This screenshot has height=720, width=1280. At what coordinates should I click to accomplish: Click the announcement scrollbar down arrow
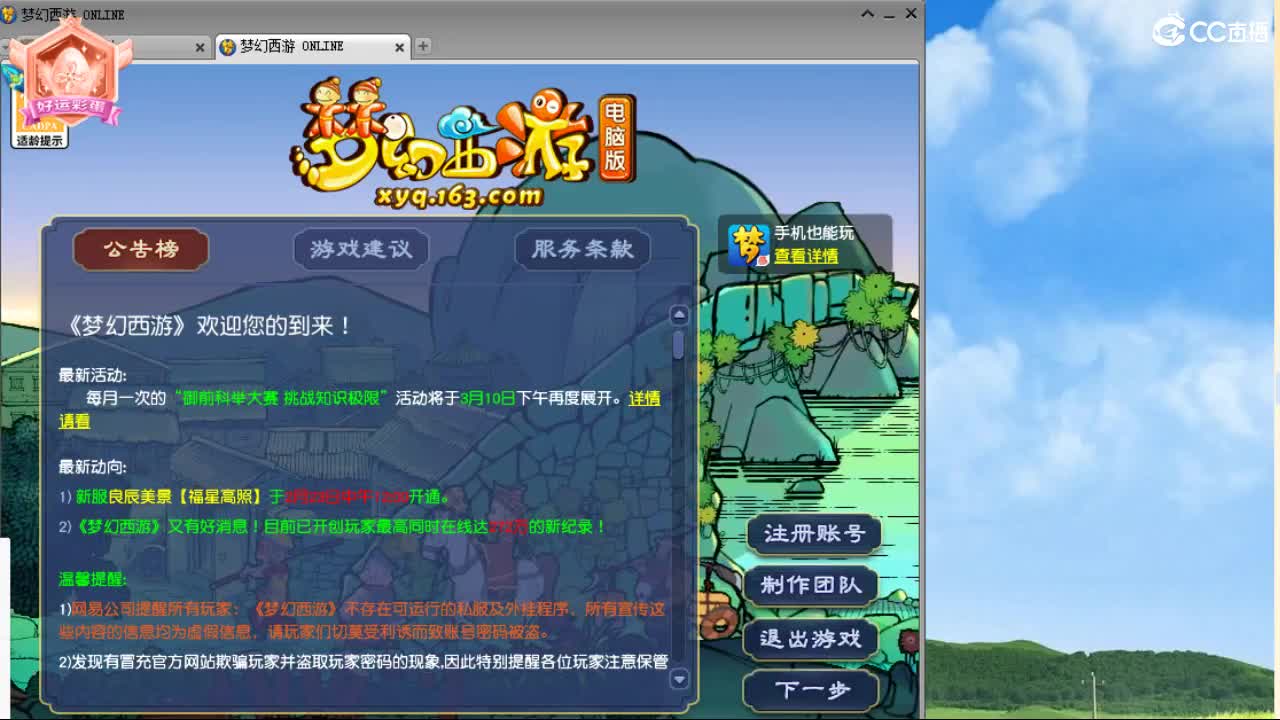click(x=681, y=680)
